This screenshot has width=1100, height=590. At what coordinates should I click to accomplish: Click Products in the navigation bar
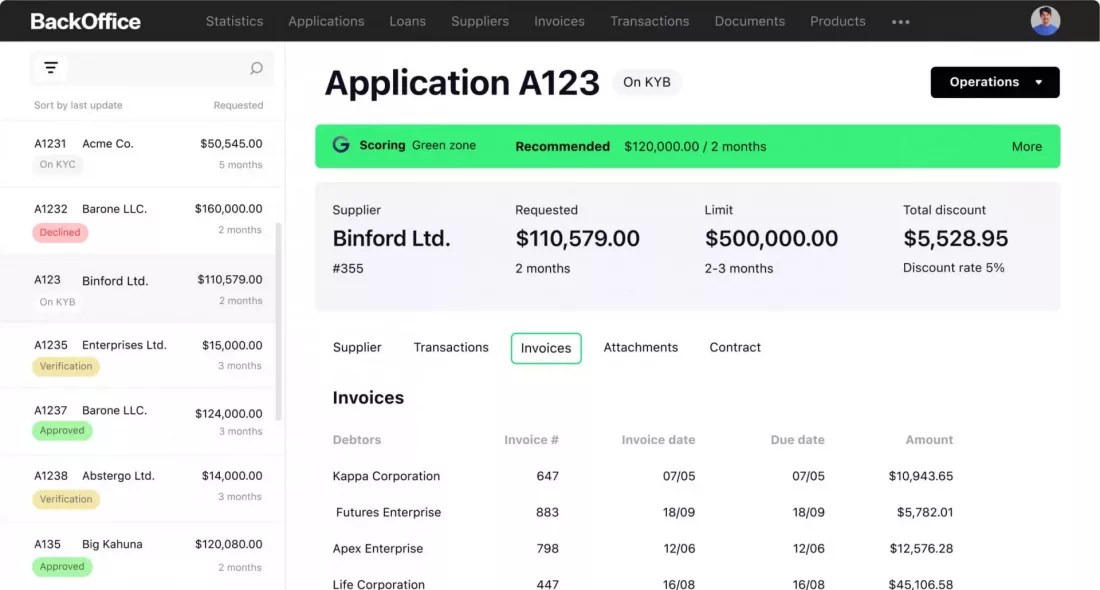click(x=837, y=21)
